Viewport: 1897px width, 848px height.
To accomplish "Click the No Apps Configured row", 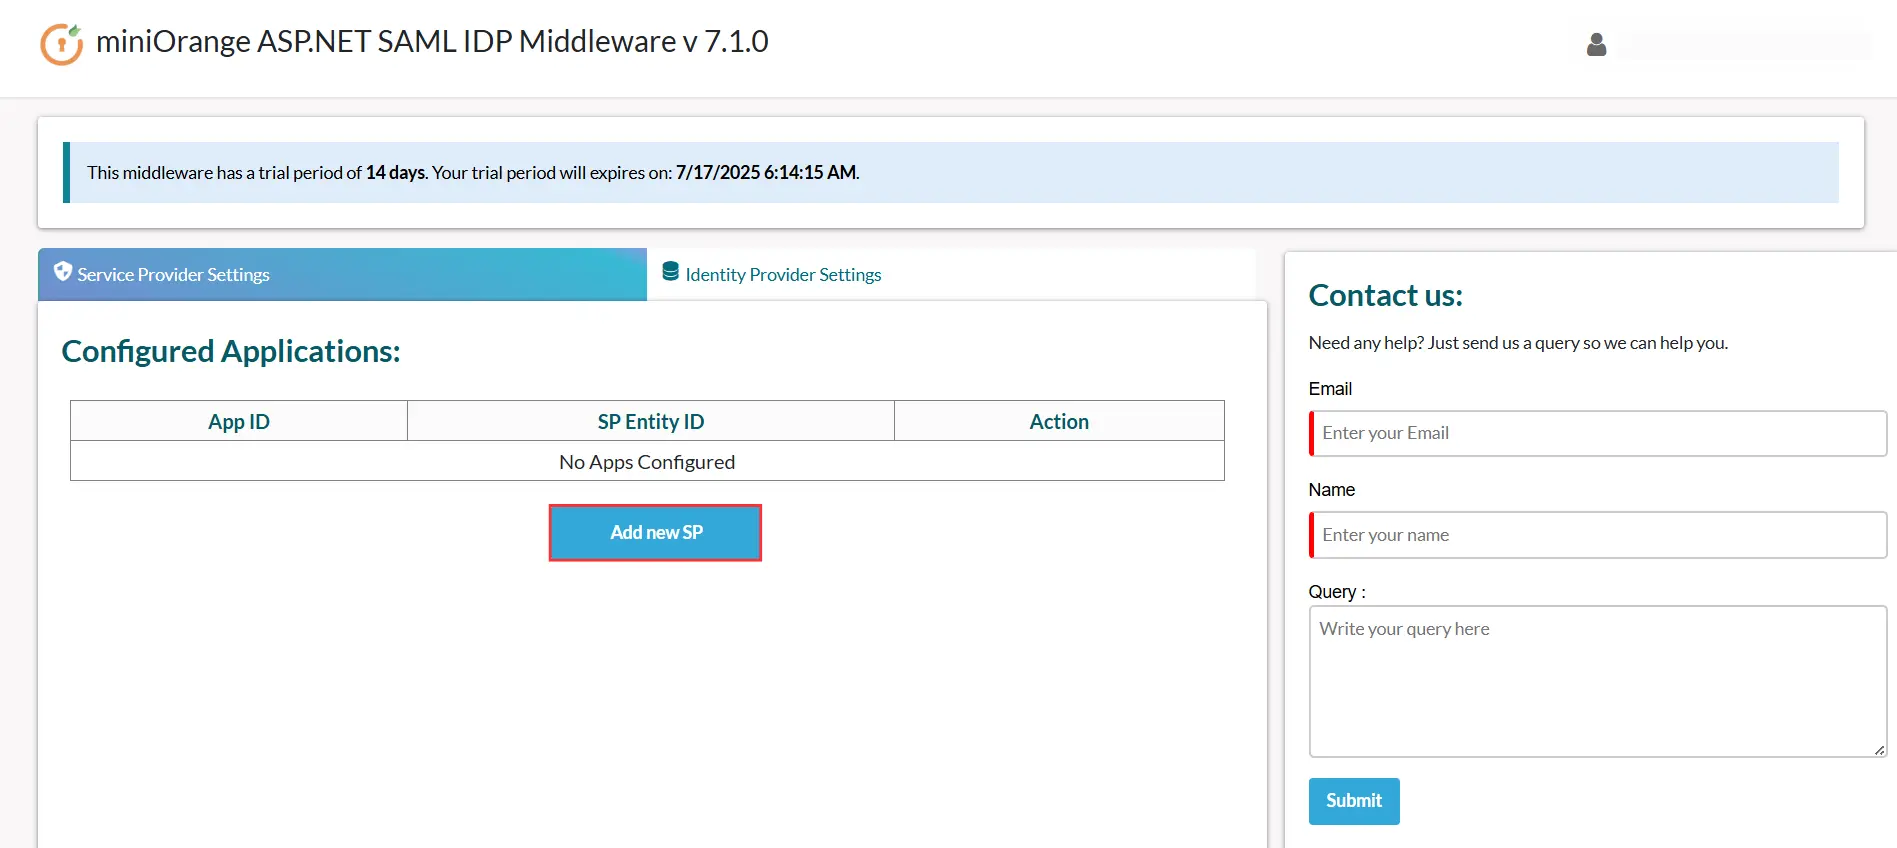I will 647,461.
